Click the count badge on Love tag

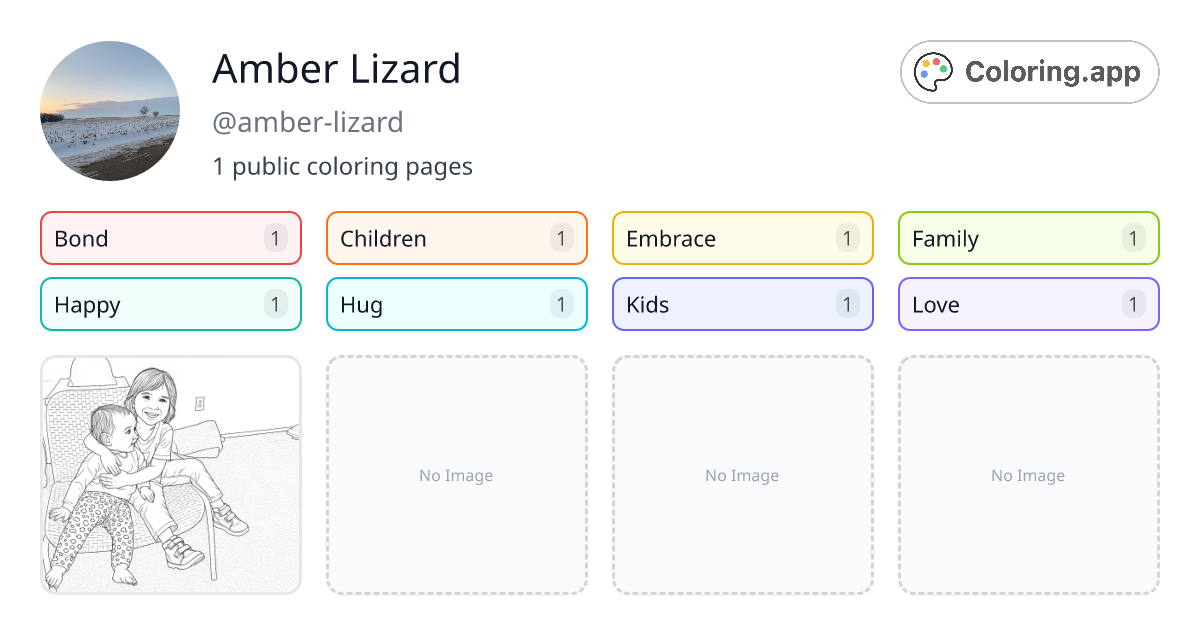(x=1133, y=304)
